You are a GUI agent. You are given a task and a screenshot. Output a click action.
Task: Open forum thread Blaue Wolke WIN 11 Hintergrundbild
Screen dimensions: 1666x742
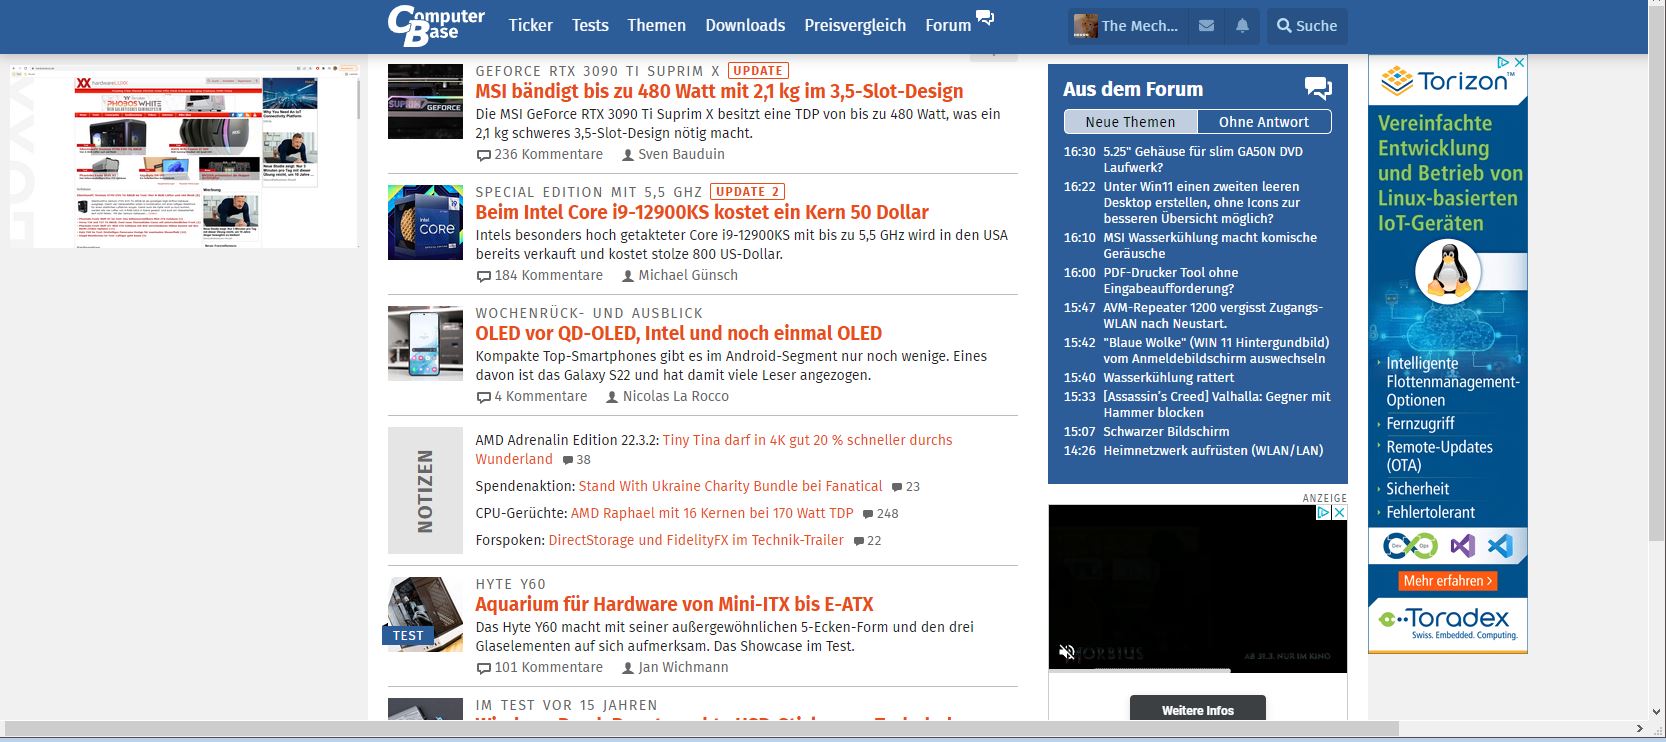click(x=1216, y=350)
